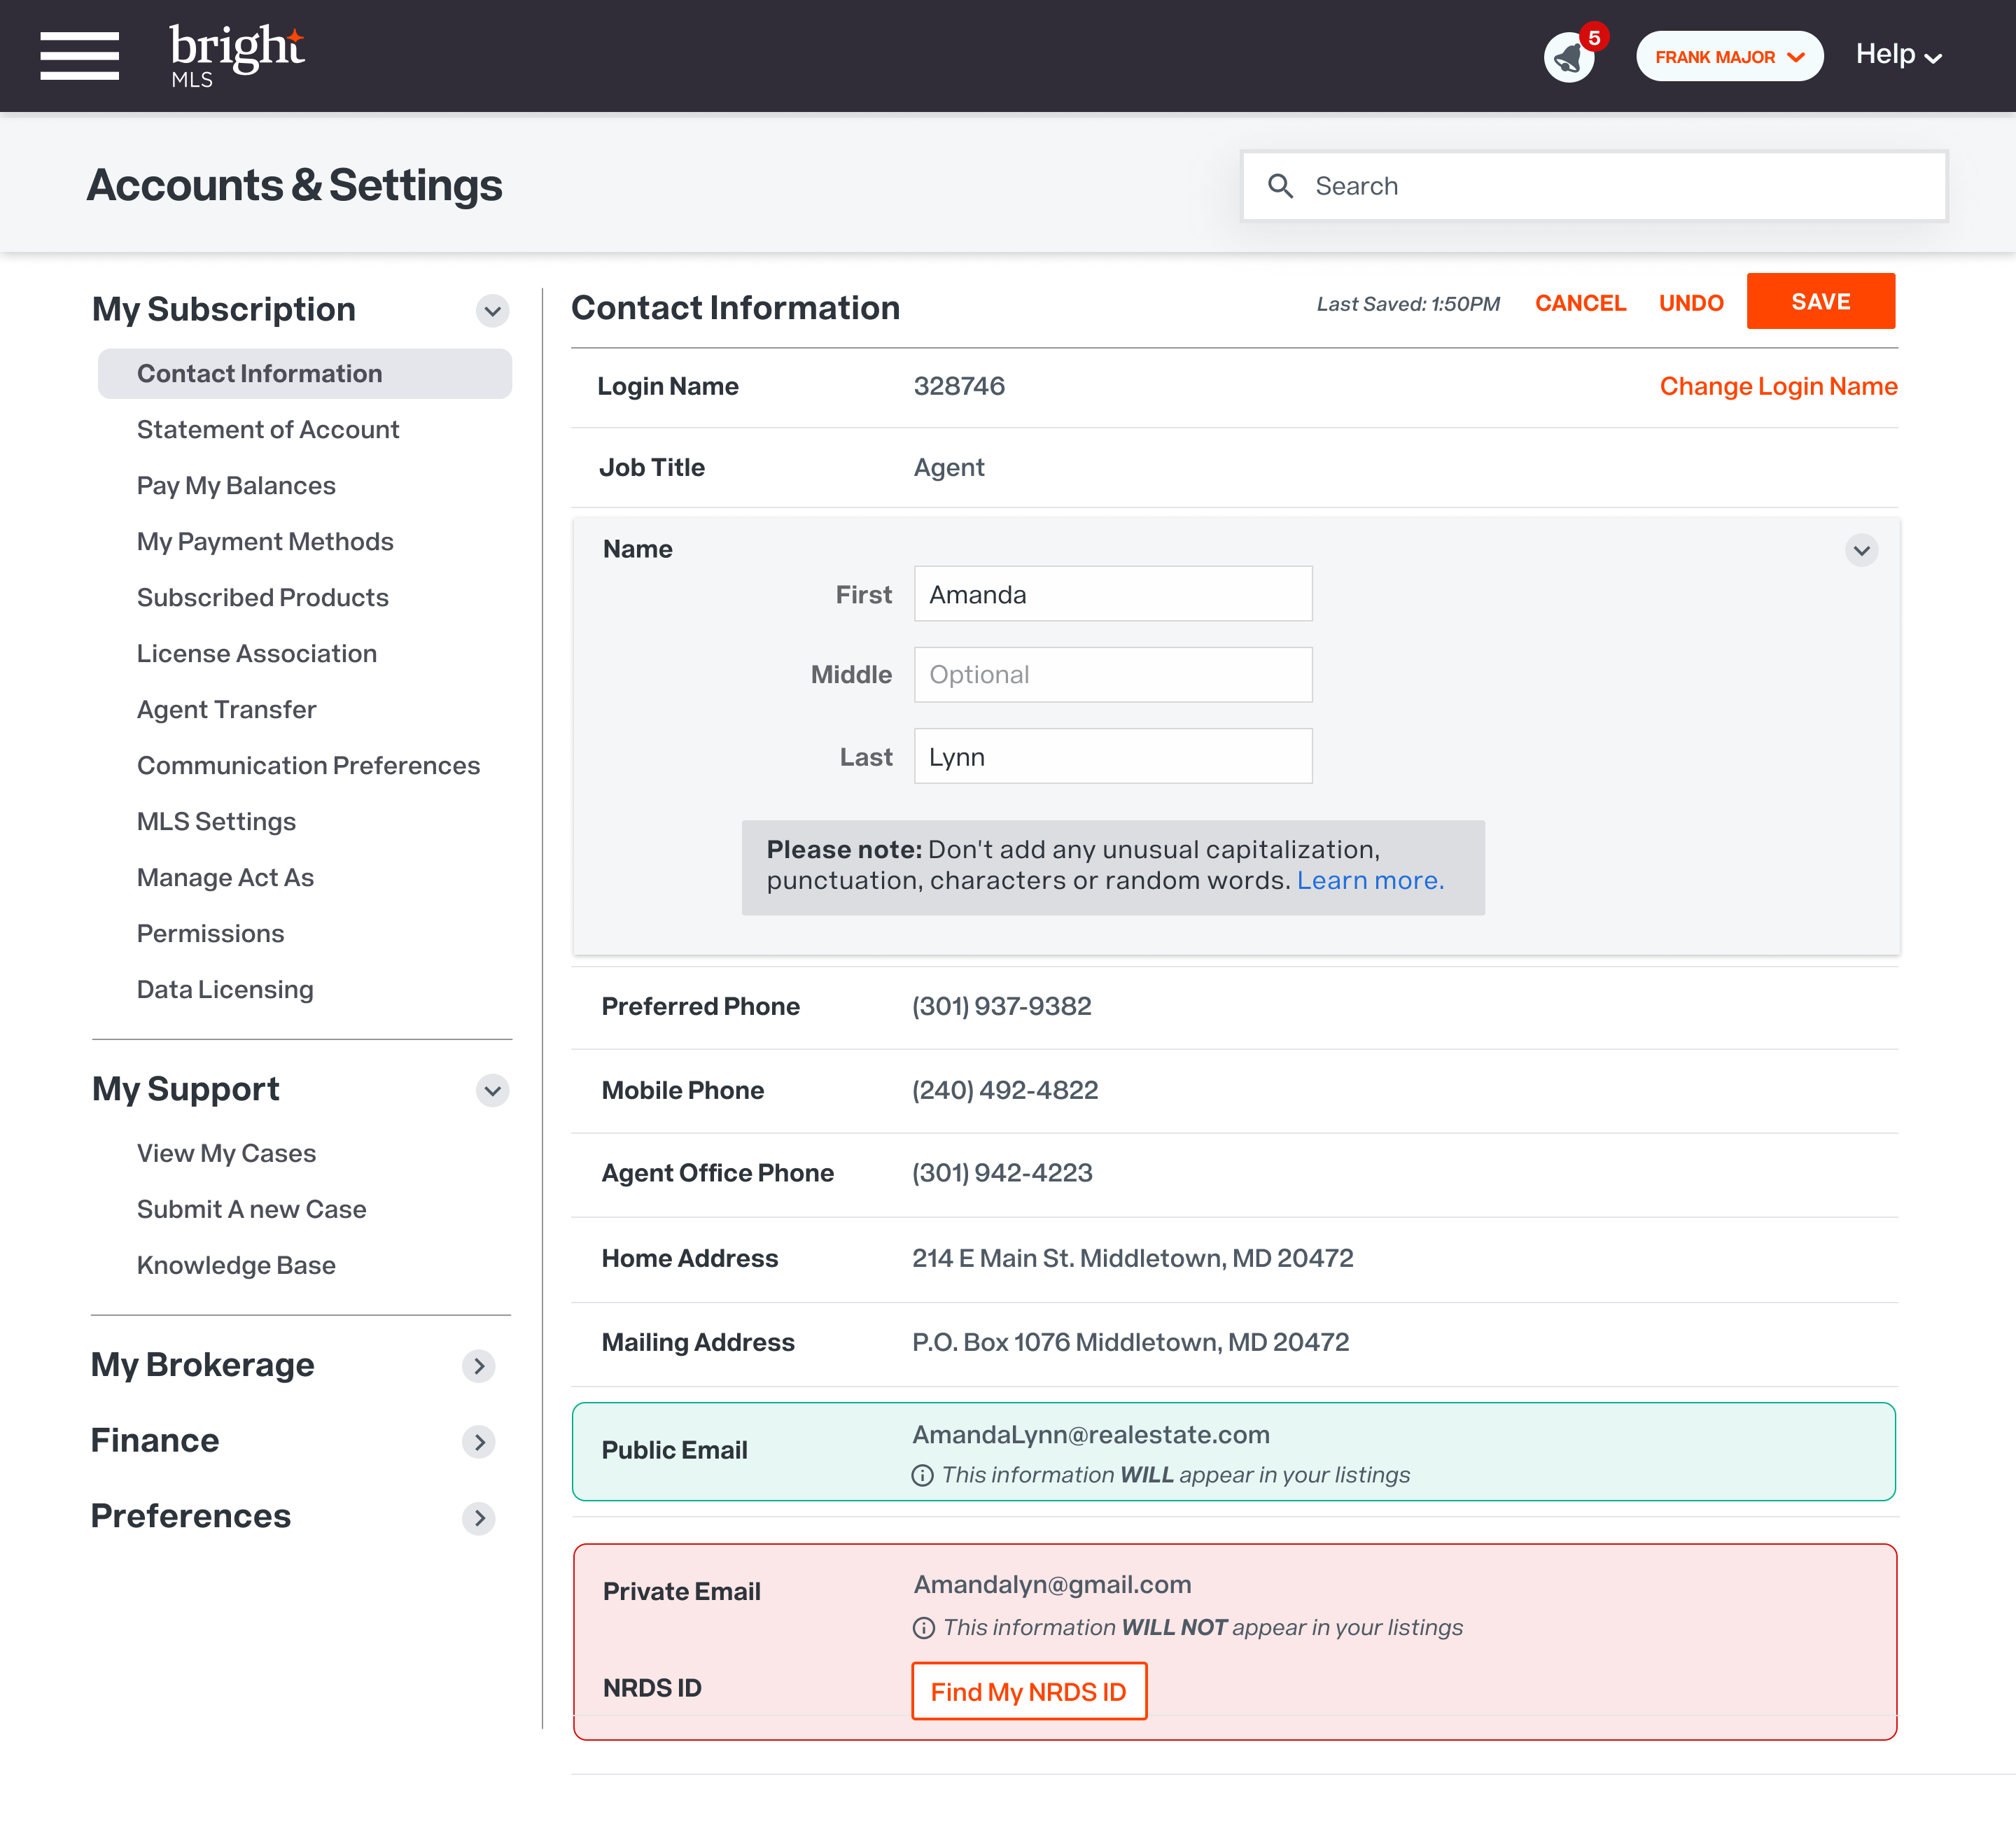Expand the My Brokerage section
Viewport: 2016px width, 1845px height.
pyautogui.click(x=479, y=1366)
